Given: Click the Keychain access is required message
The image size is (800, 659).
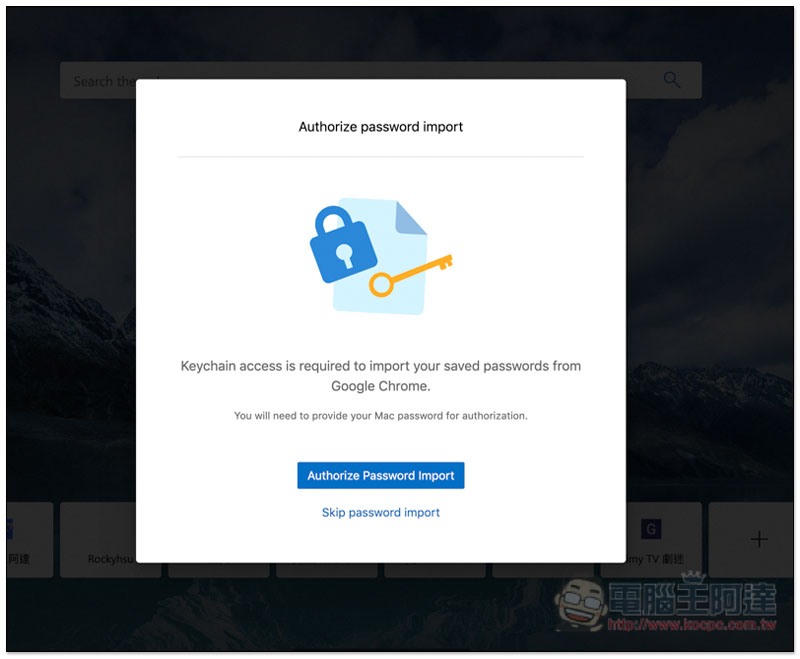Looking at the screenshot, I should click(381, 376).
